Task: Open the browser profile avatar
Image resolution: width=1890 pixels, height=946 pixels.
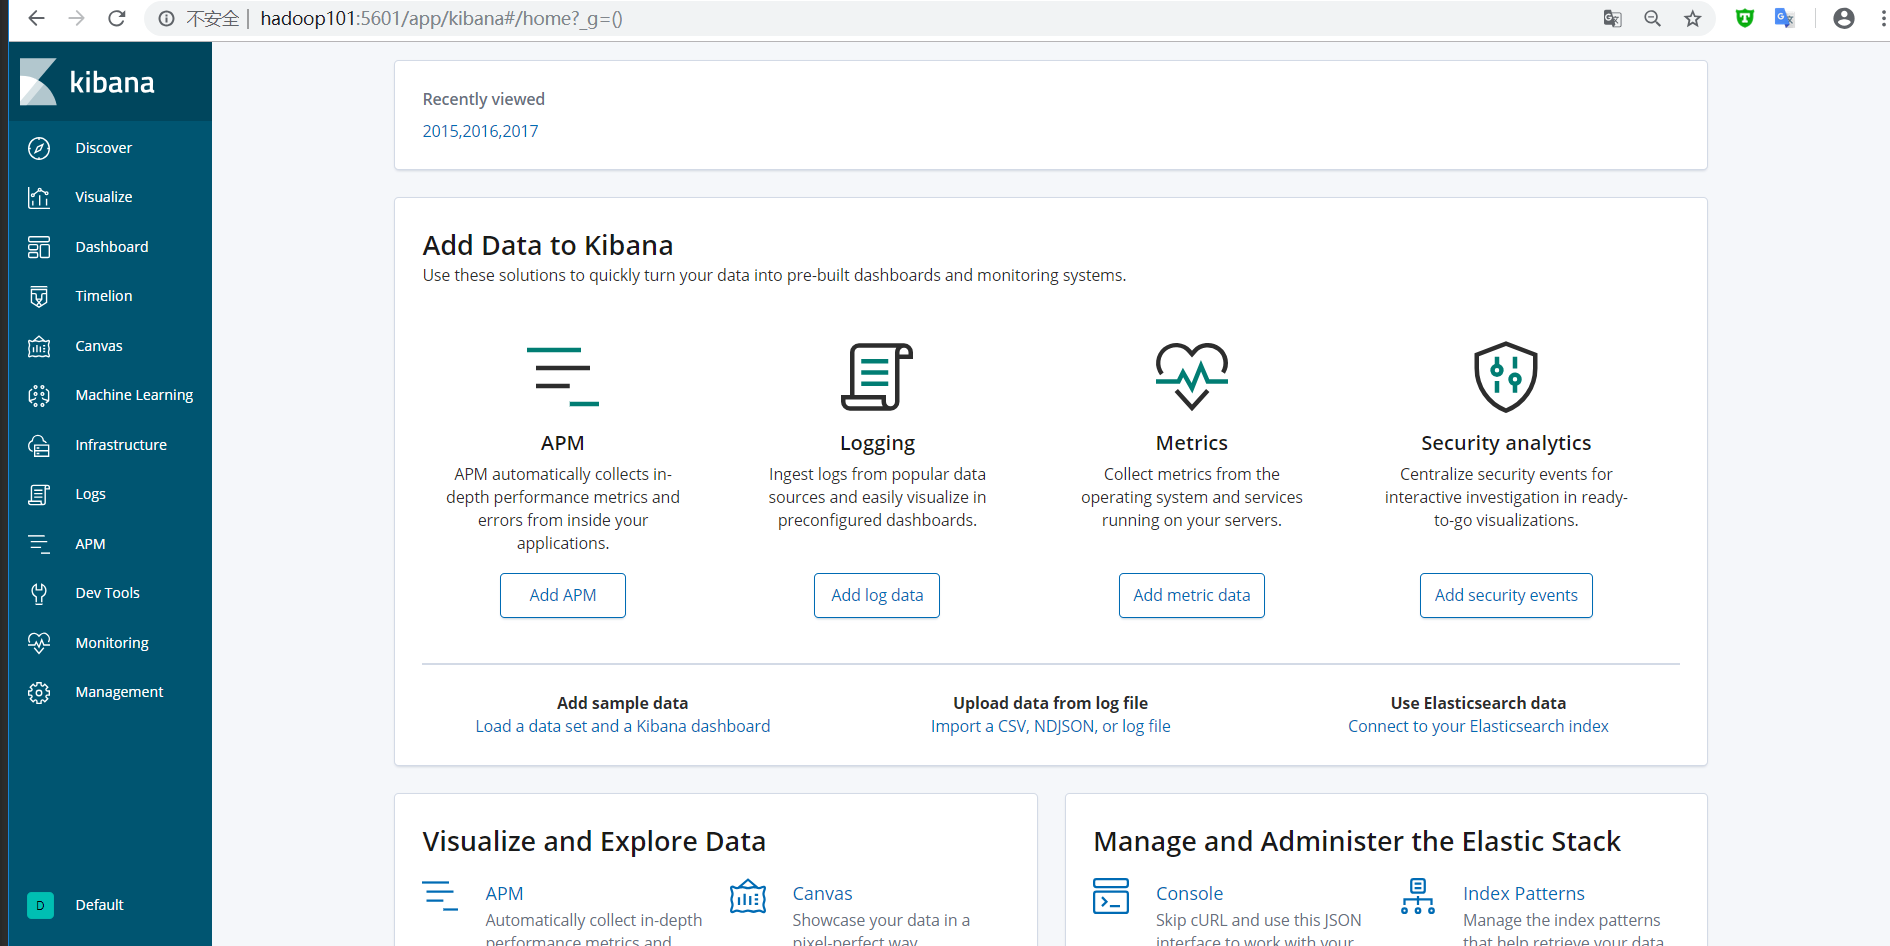Action: pos(1844,18)
